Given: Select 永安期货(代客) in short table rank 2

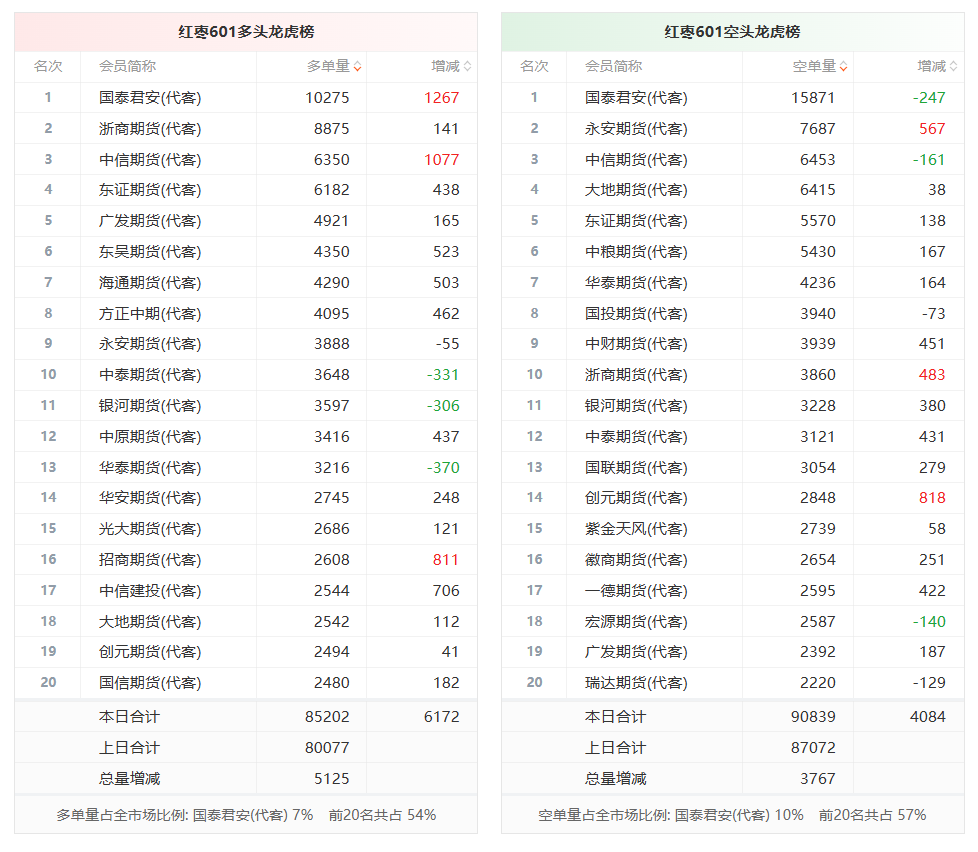Looking at the screenshot, I should tap(636, 129).
